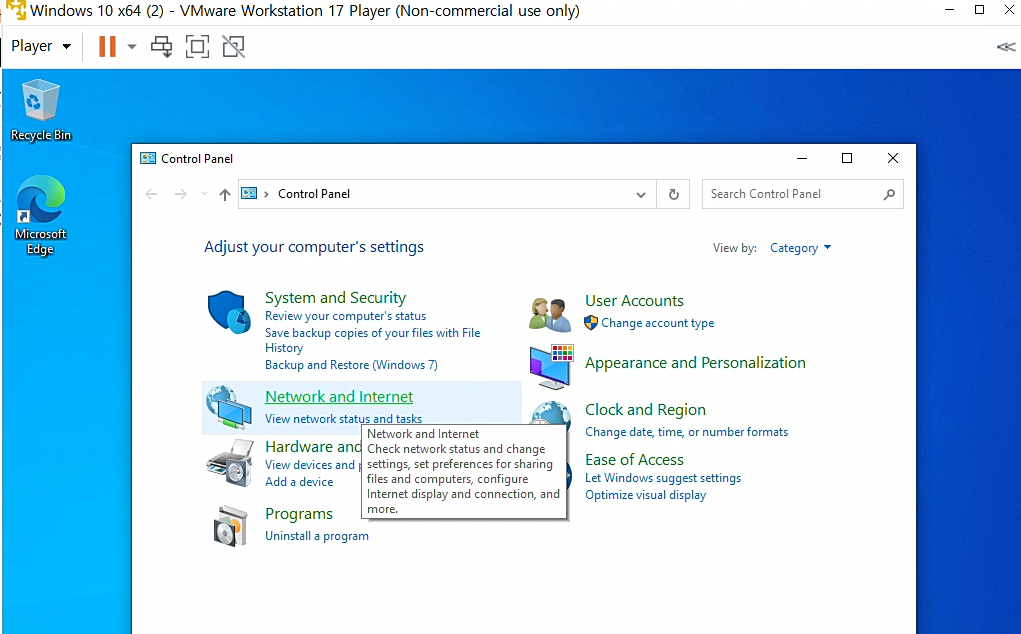This screenshot has width=1021, height=634.
Task: Open Save backup copies with File History
Action: coord(372,340)
